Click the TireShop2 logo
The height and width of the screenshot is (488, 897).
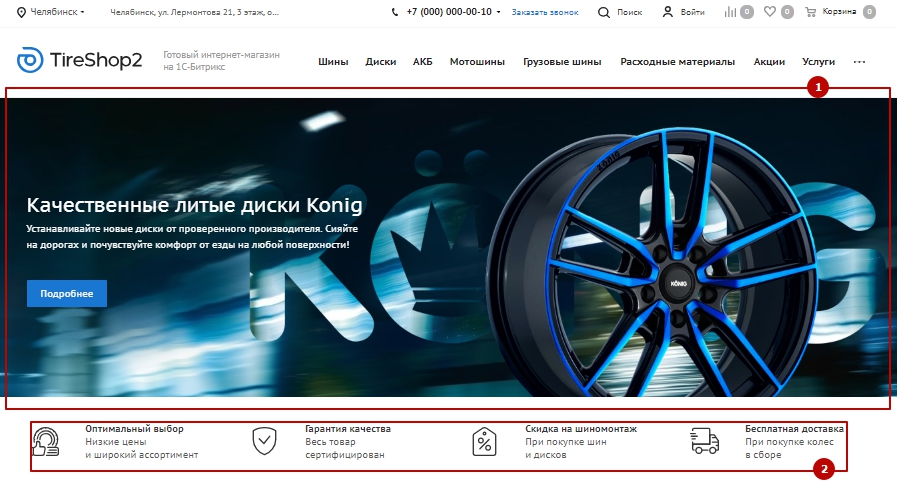click(80, 60)
